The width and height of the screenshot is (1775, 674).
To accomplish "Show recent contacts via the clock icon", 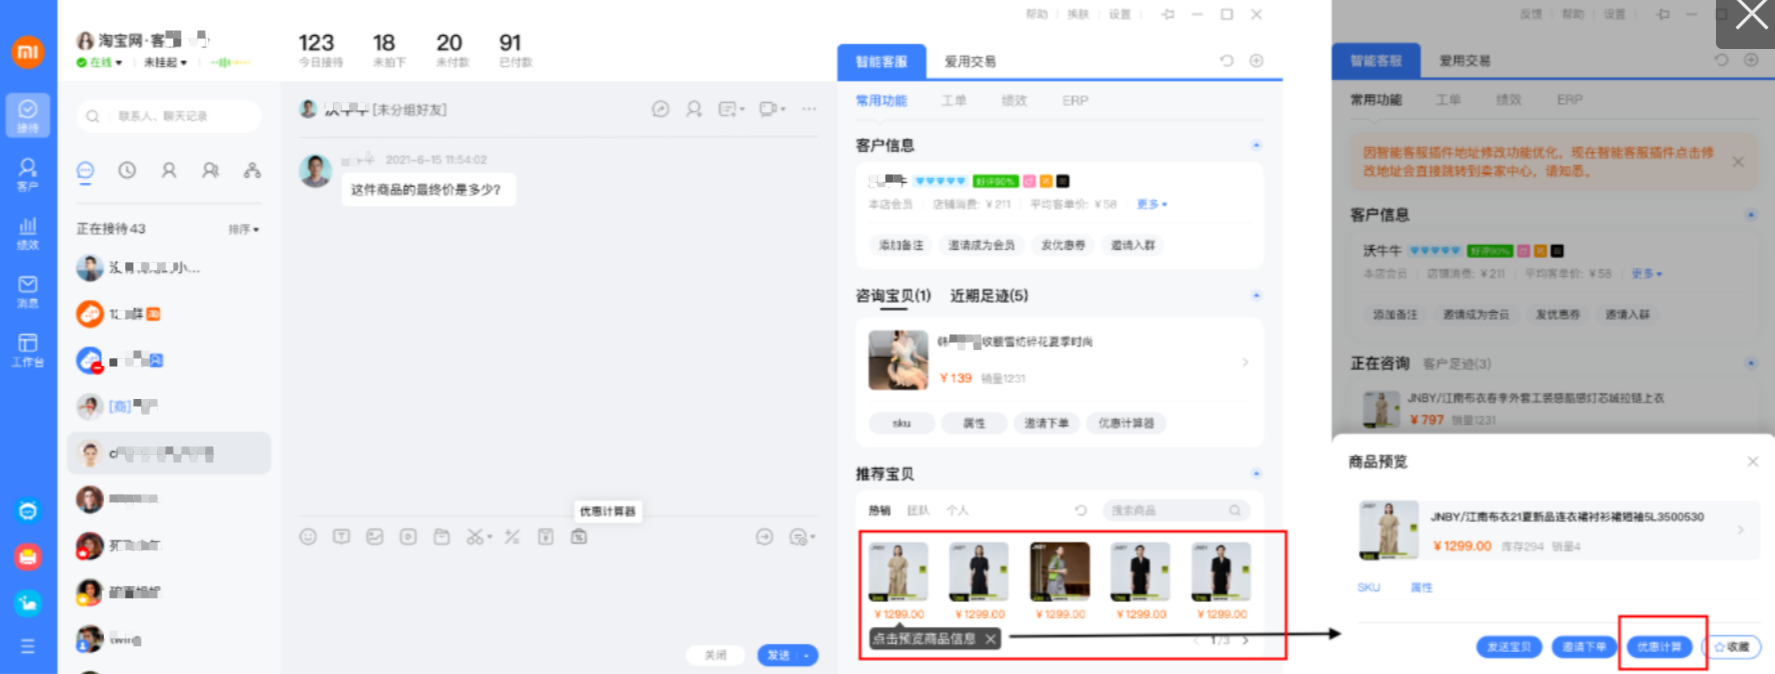I will click(127, 170).
